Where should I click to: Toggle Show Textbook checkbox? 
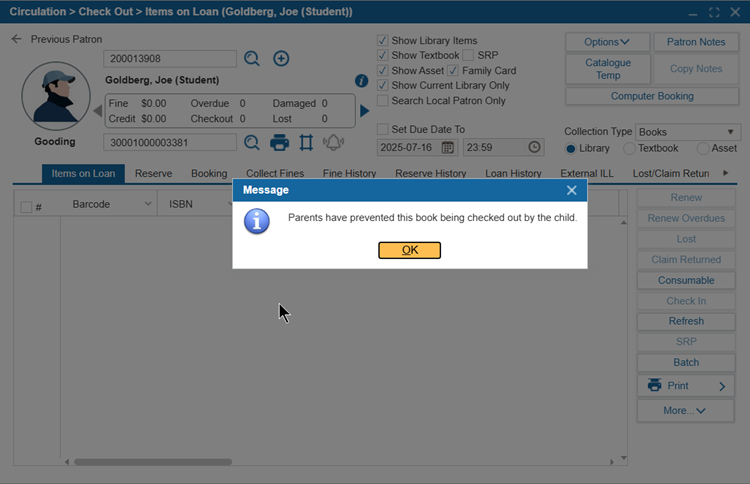pos(382,55)
